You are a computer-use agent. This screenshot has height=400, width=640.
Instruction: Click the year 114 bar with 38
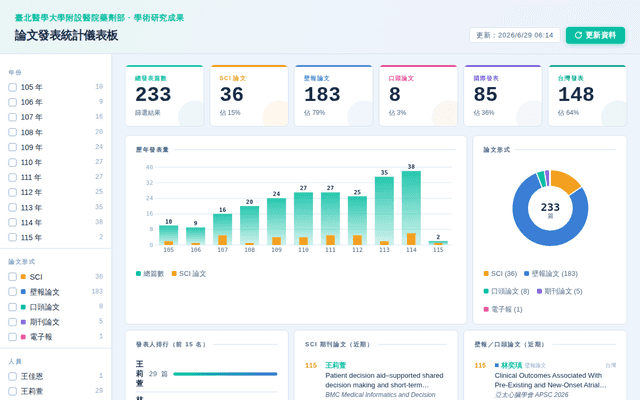click(411, 208)
